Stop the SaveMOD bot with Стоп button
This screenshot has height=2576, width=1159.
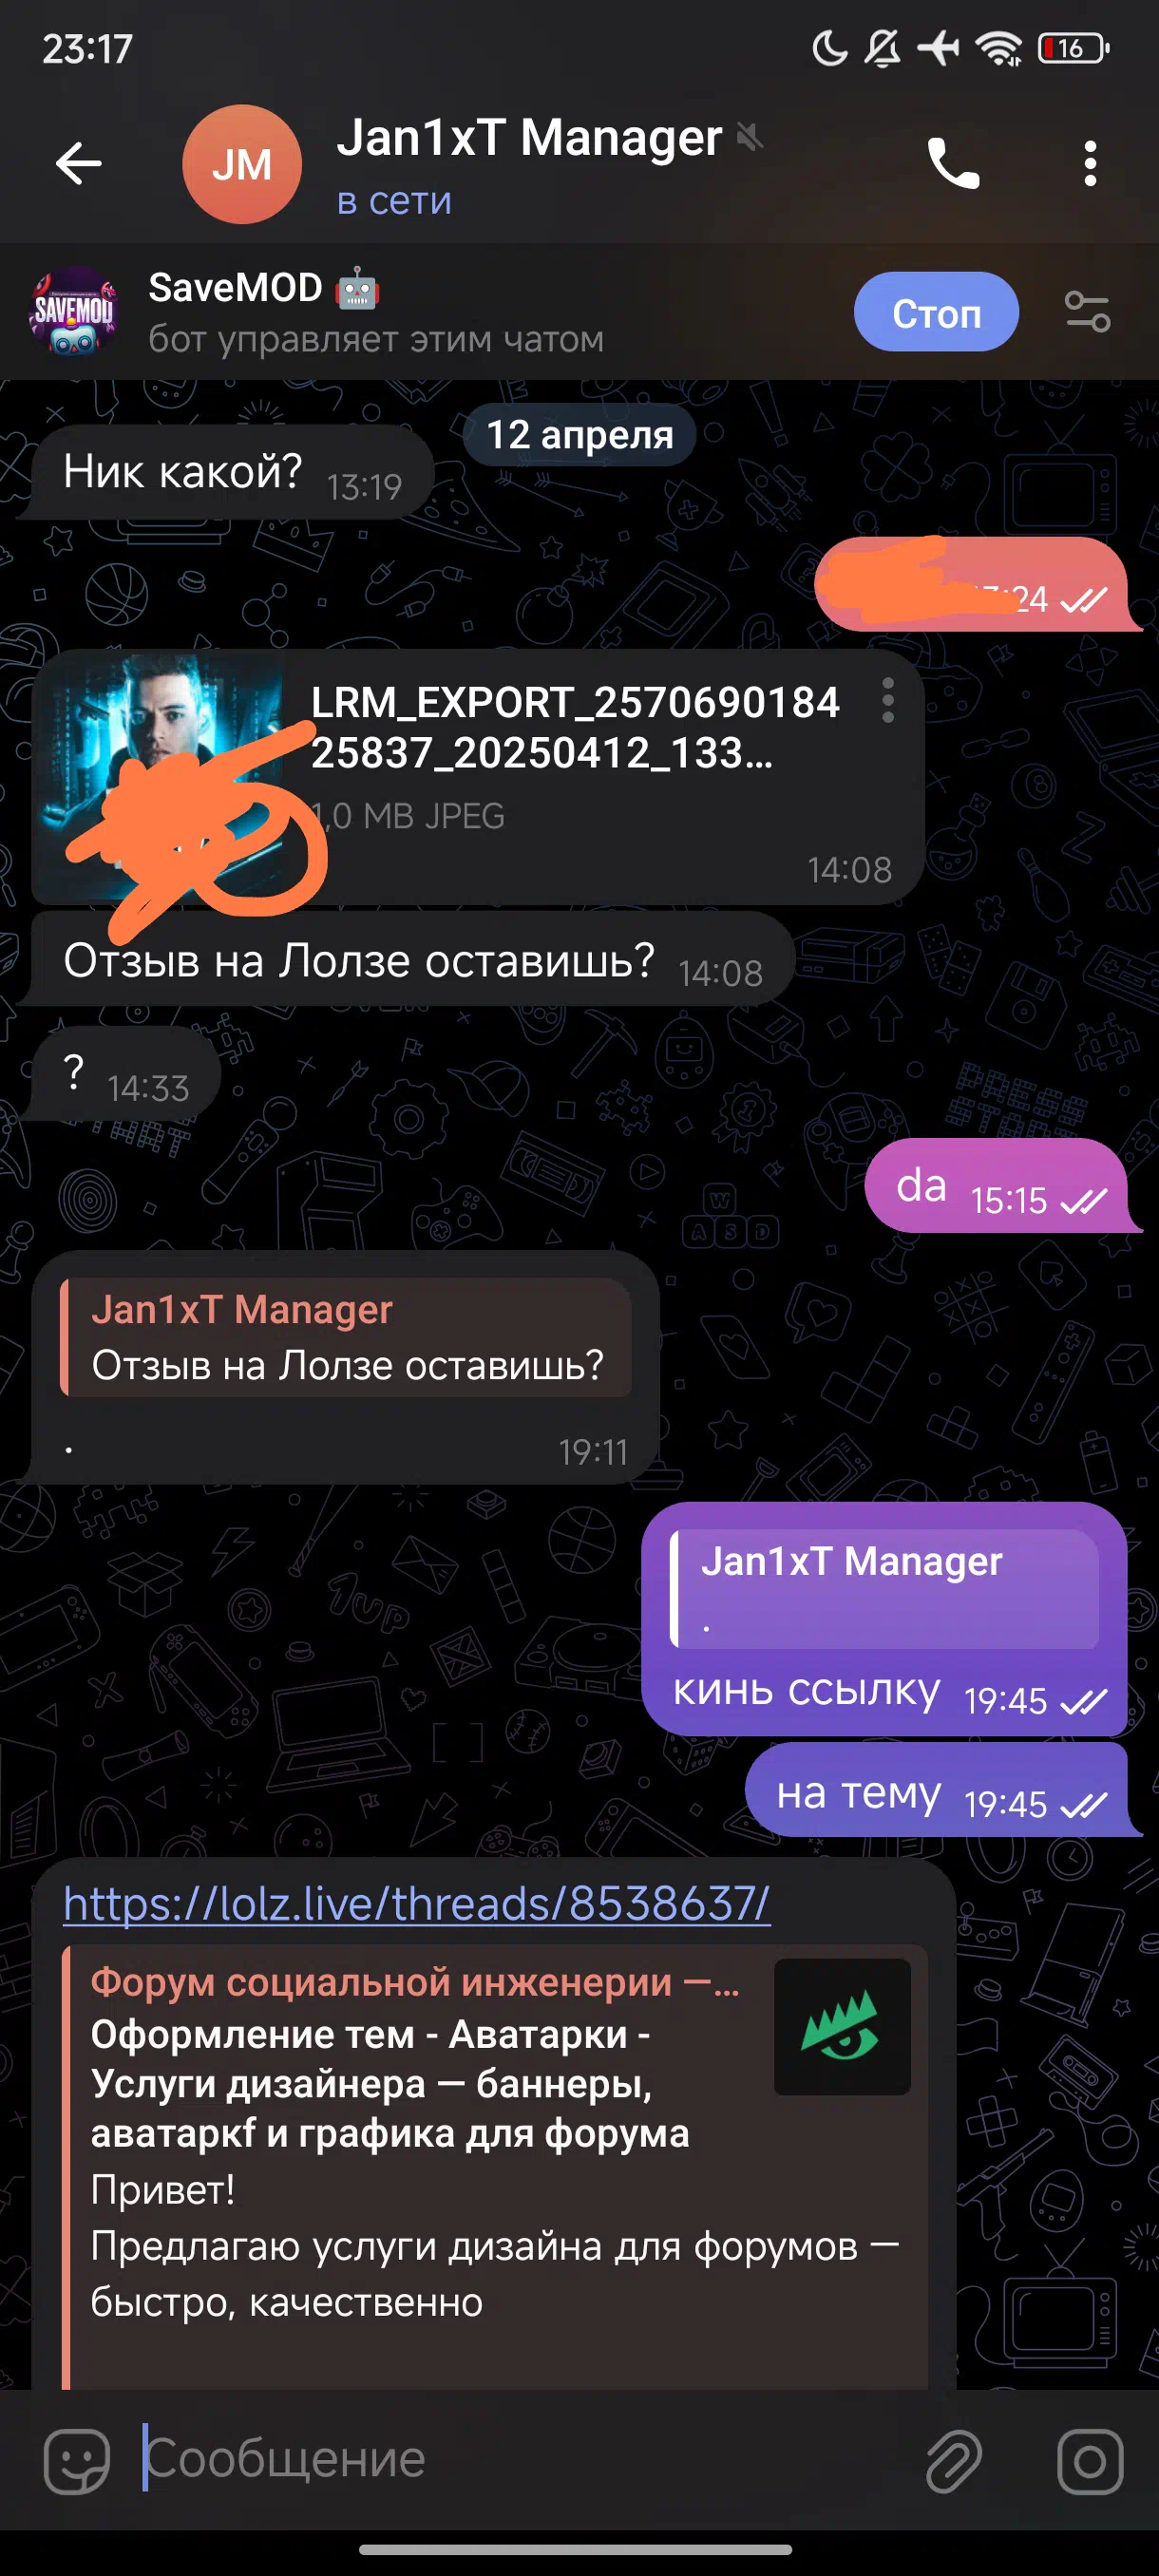[x=936, y=312]
